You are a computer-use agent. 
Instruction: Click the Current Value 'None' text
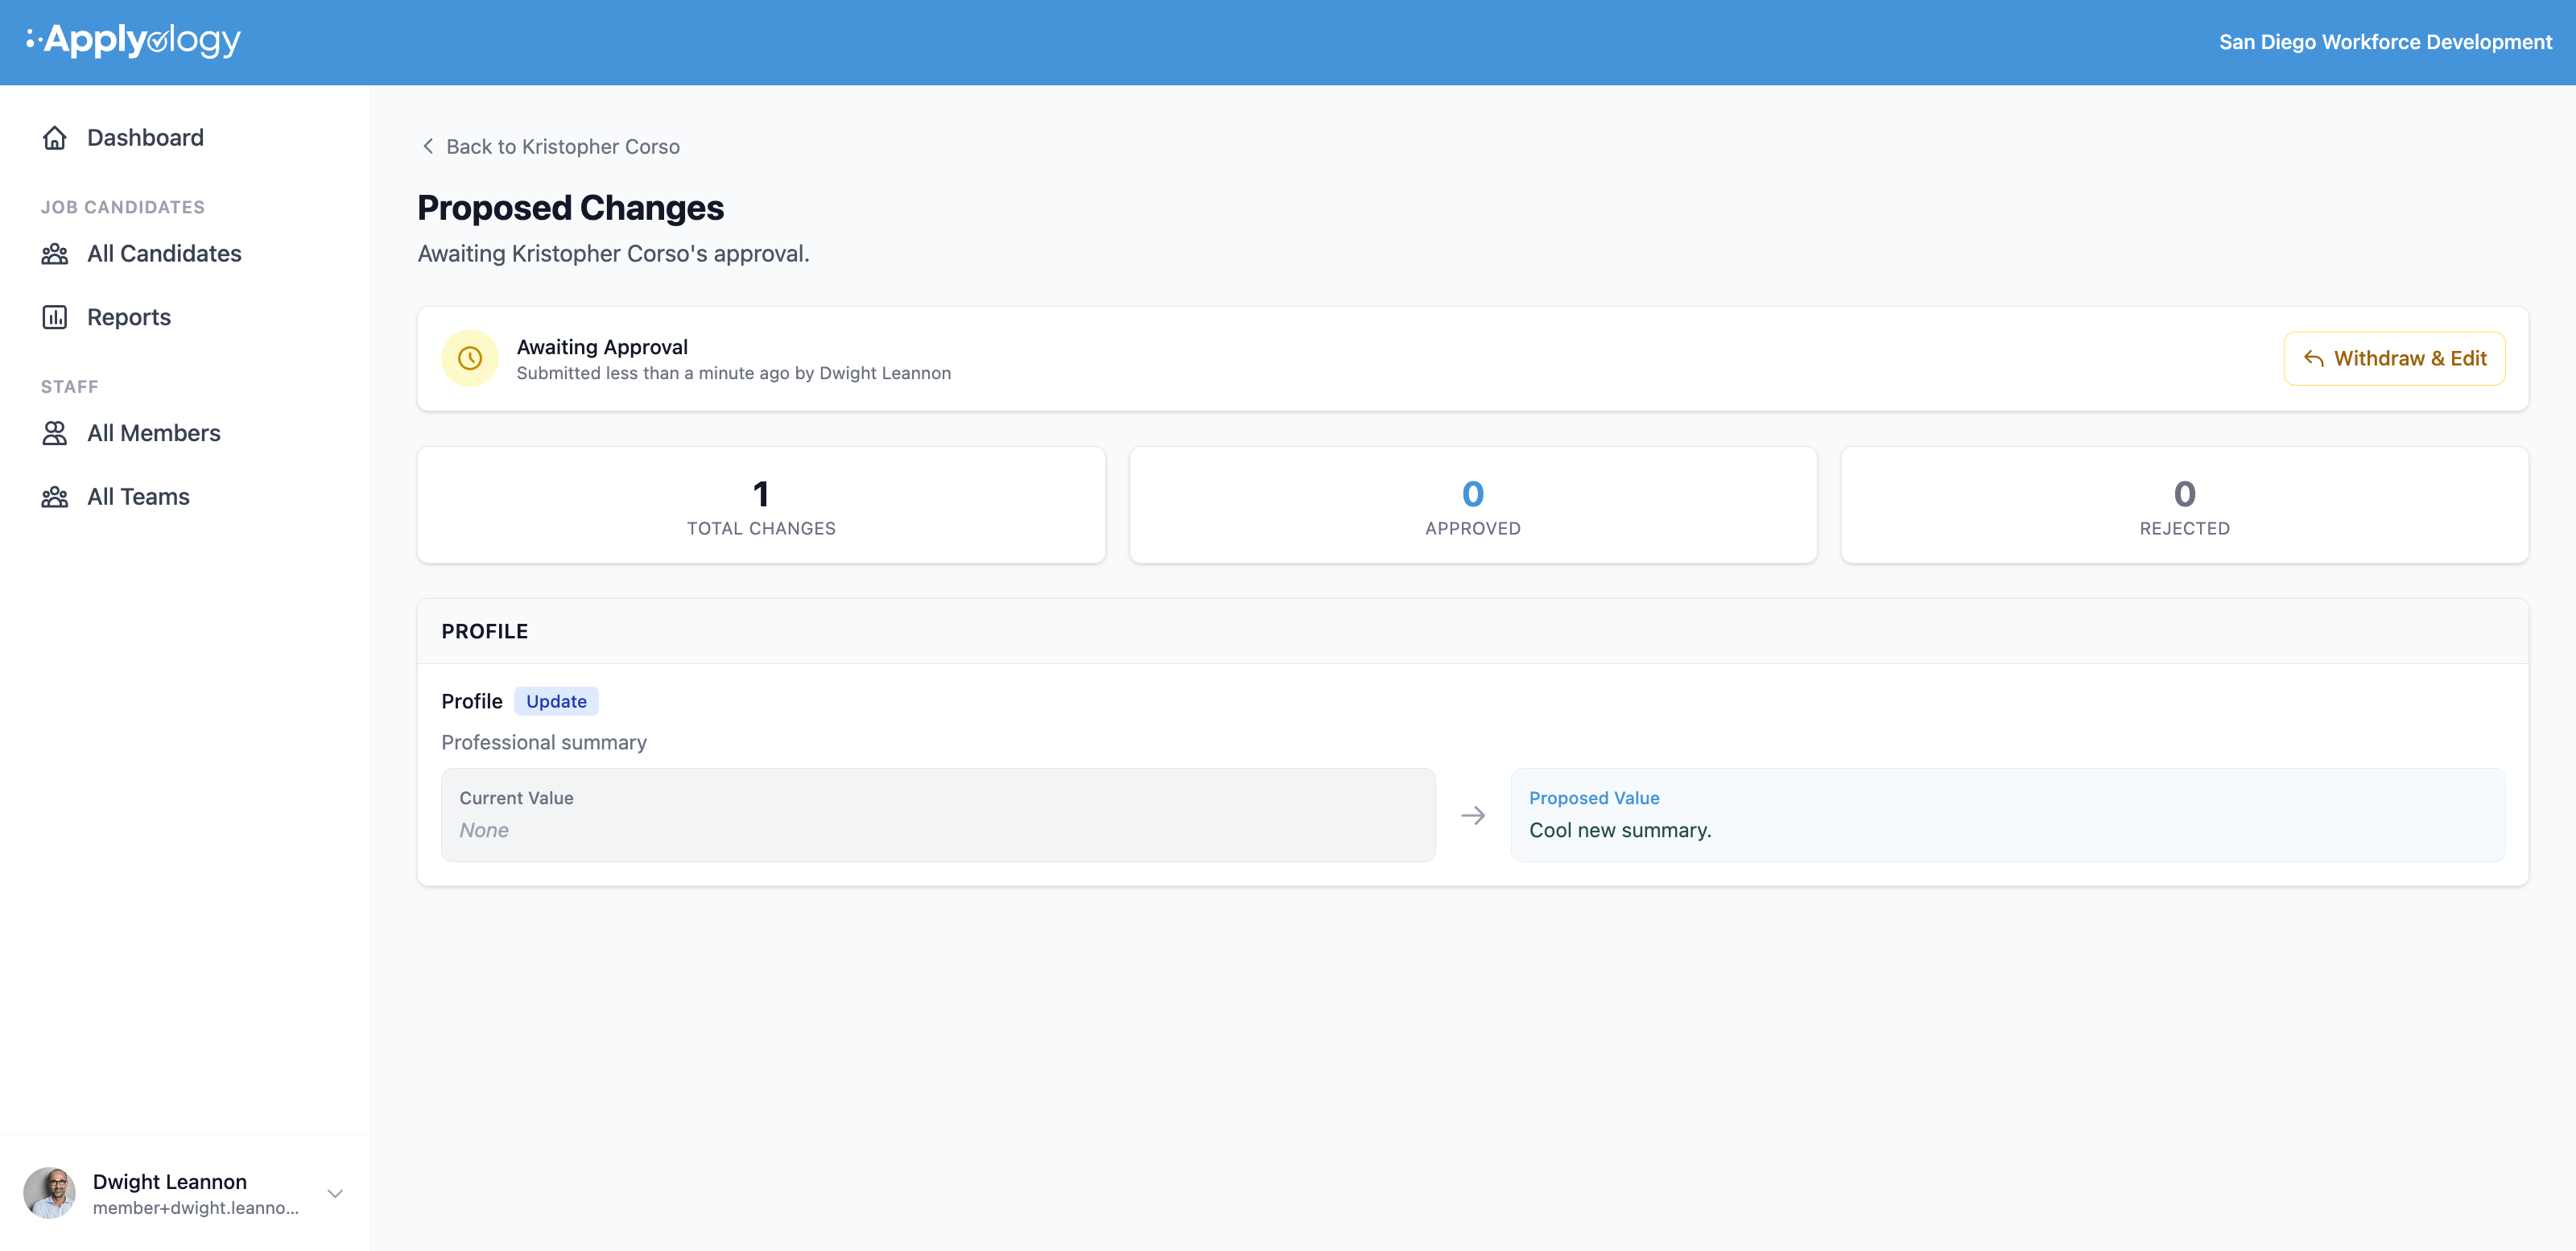[484, 830]
